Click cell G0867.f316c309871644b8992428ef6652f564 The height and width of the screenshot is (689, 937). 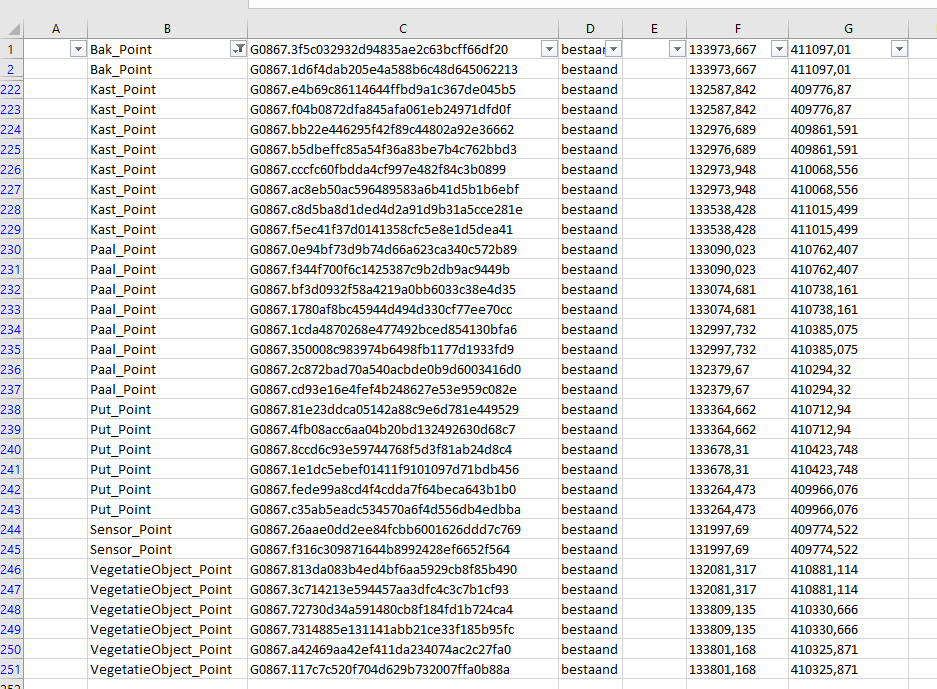click(x=403, y=549)
